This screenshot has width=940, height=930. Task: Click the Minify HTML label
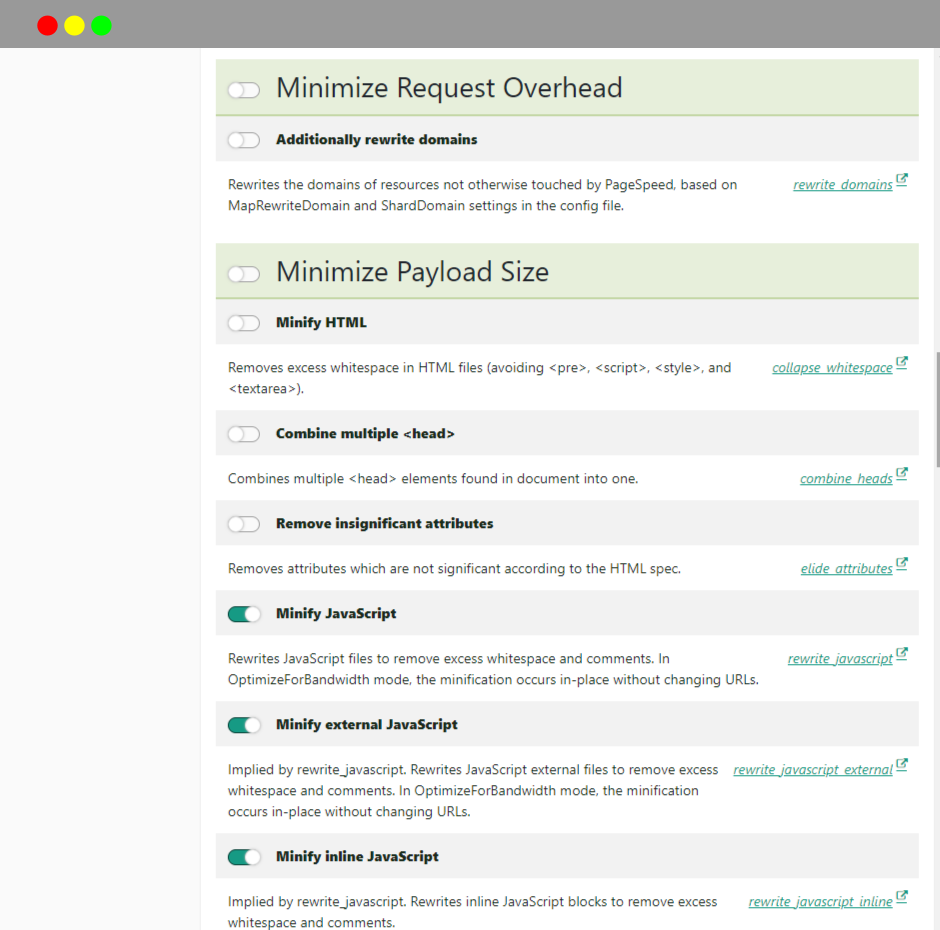point(321,323)
